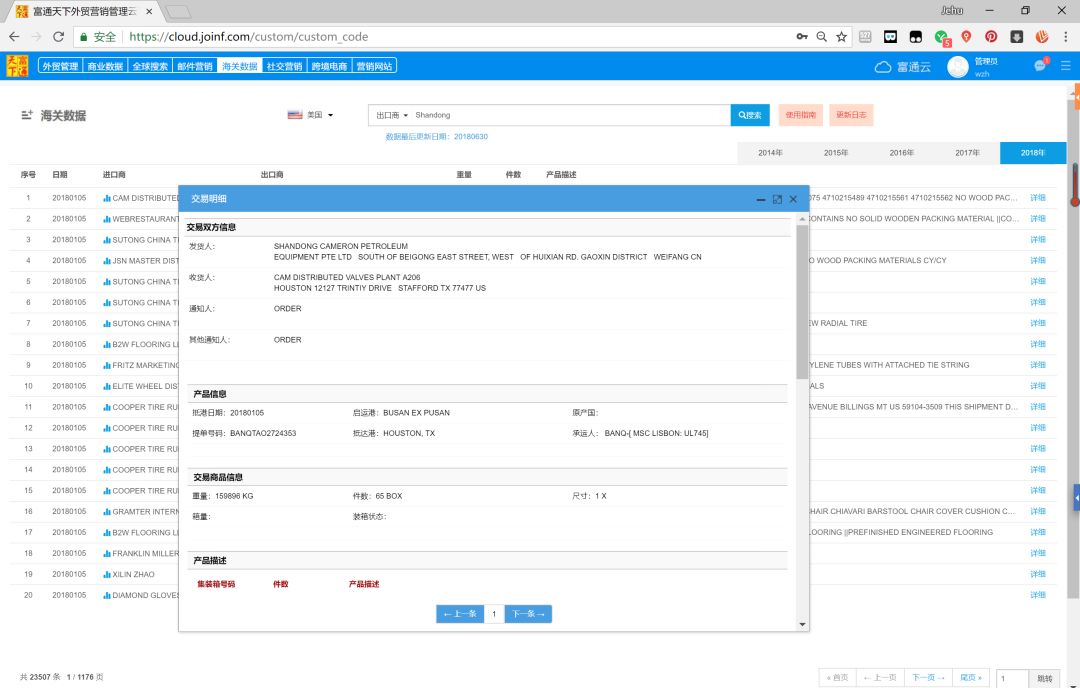Switch to the 2017年 tab
The image size is (1080, 688).
(x=967, y=153)
